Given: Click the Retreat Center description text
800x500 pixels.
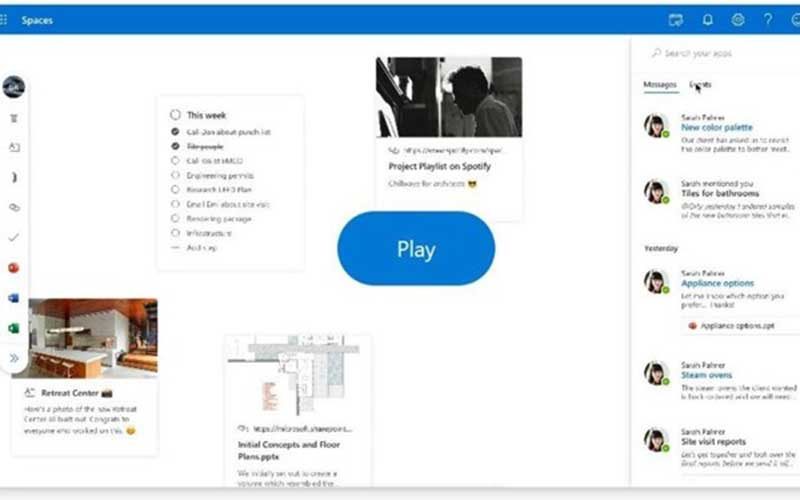Looking at the screenshot, I should tap(80, 419).
